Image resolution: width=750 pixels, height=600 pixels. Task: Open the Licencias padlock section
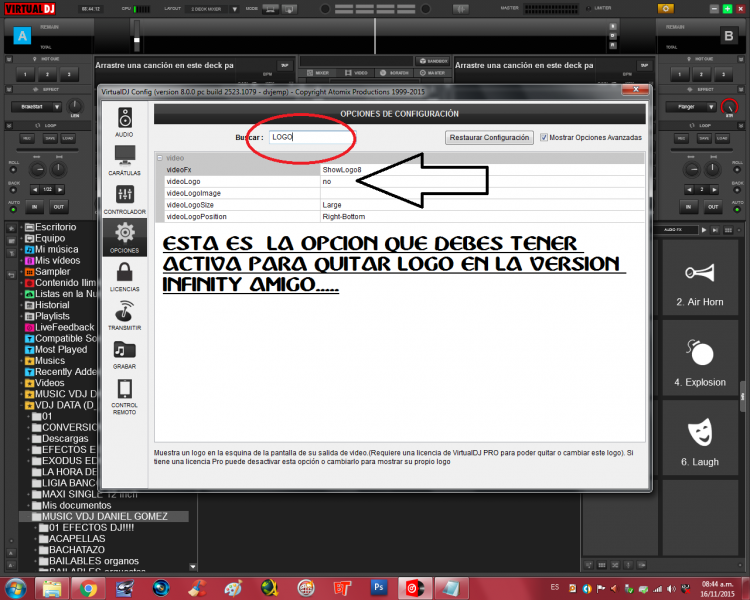click(x=124, y=277)
